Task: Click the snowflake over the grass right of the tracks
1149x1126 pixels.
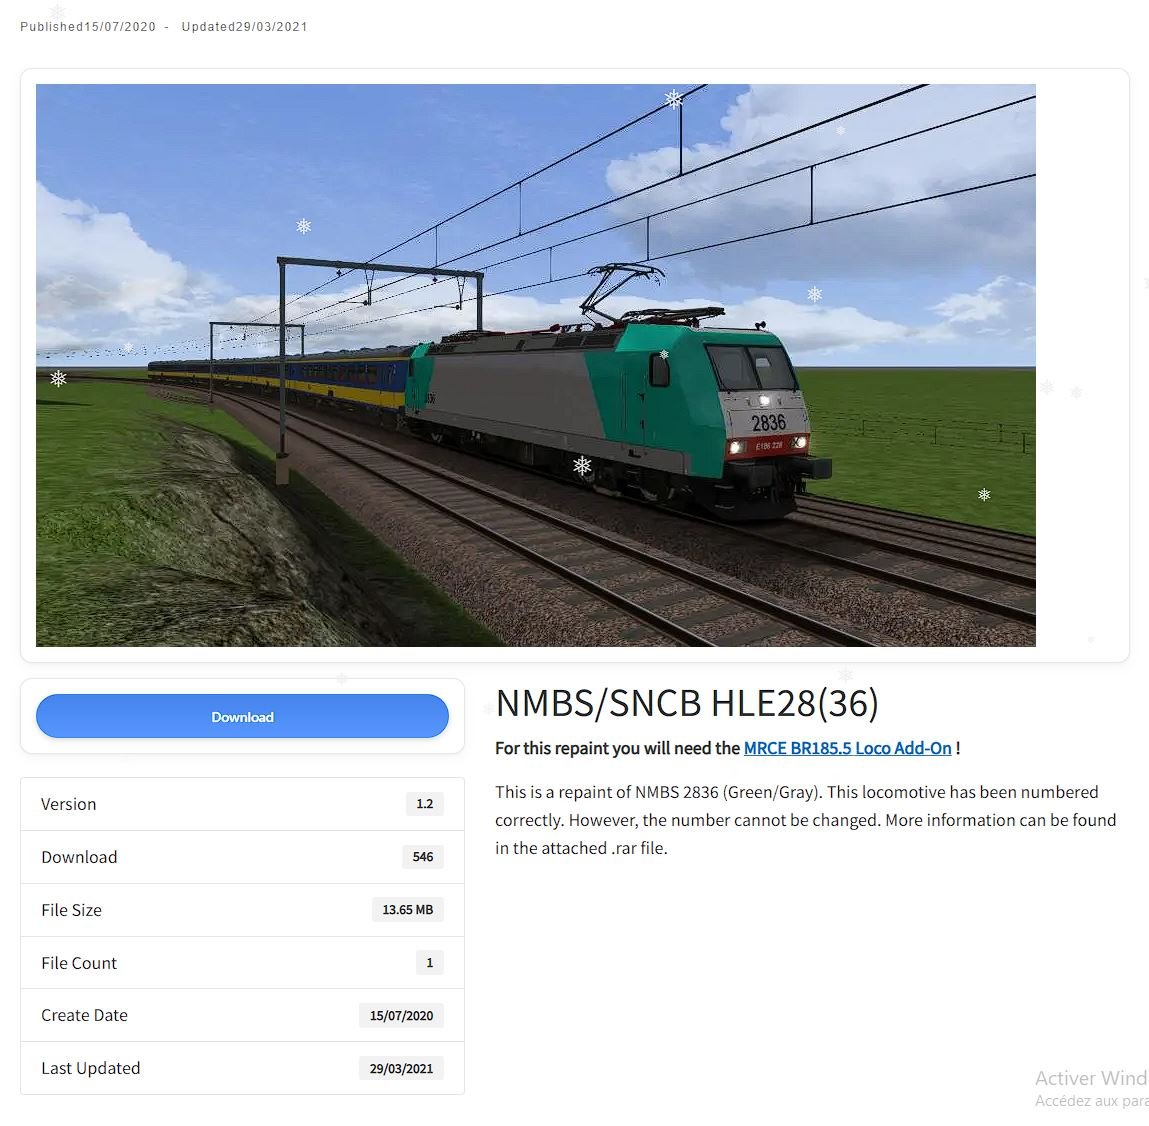Action: click(984, 495)
